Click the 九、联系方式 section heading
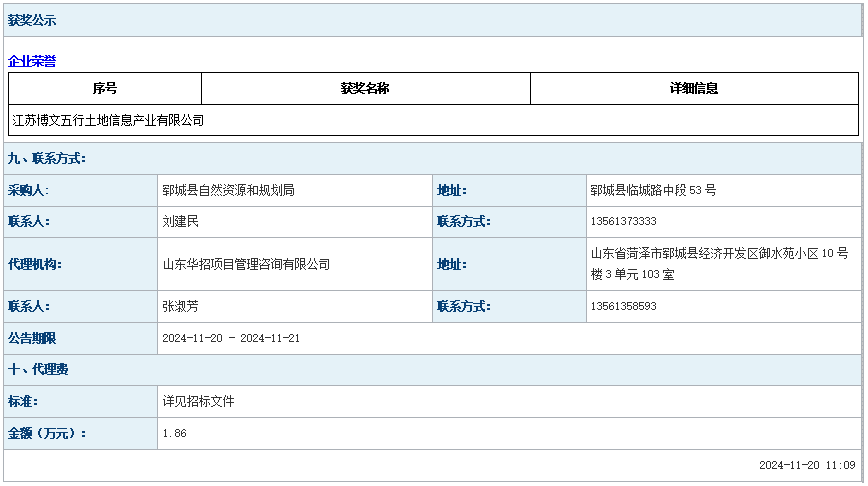This screenshot has width=868, height=486. tap(47, 159)
